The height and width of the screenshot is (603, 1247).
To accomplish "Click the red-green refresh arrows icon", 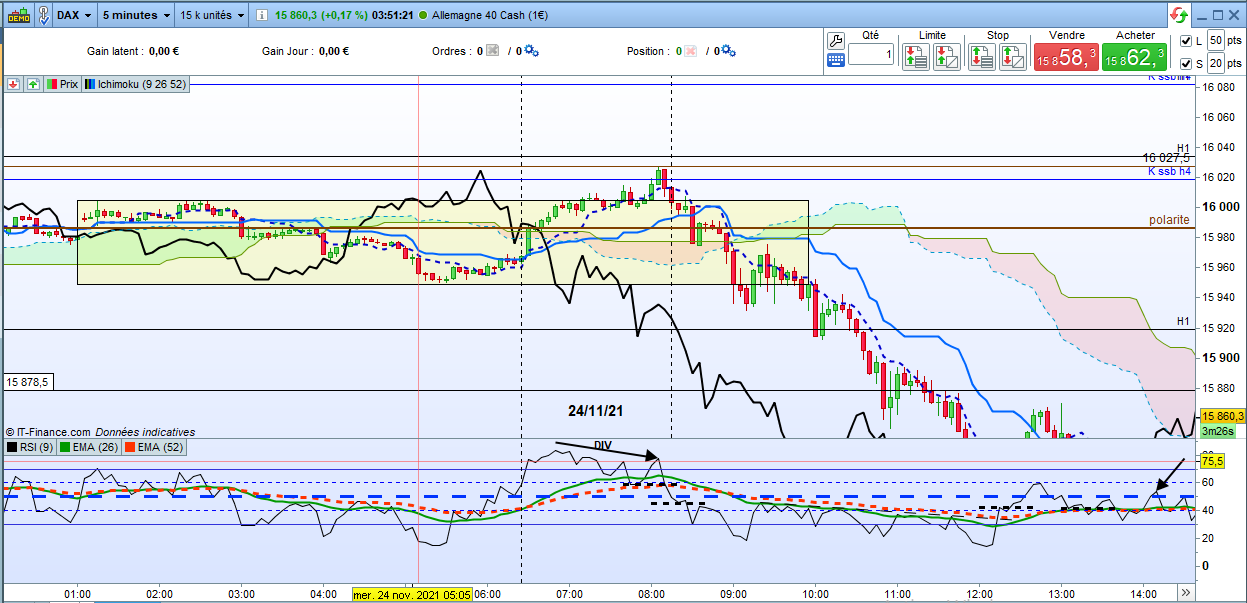I will (1180, 16).
